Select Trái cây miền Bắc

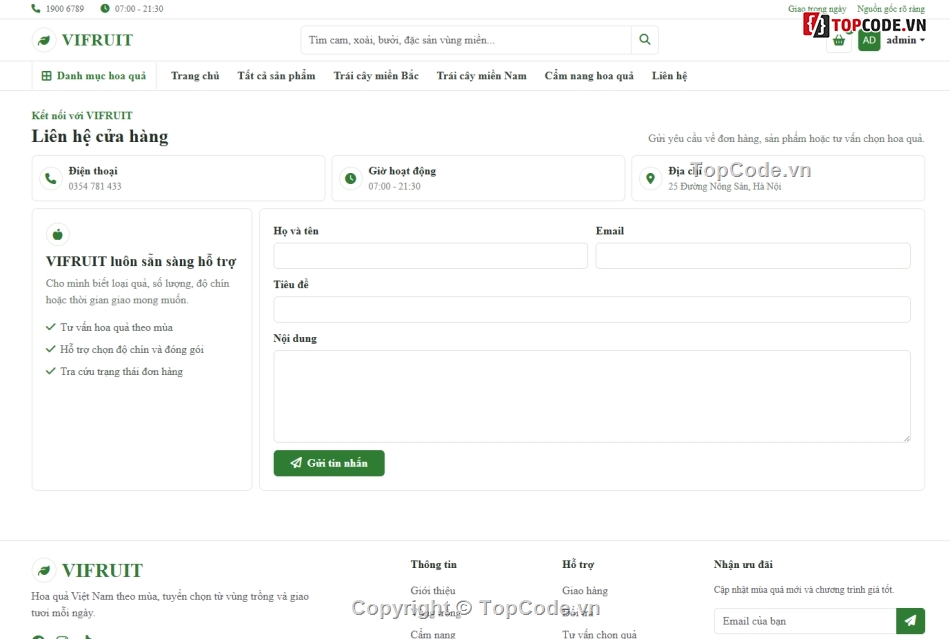(x=376, y=76)
